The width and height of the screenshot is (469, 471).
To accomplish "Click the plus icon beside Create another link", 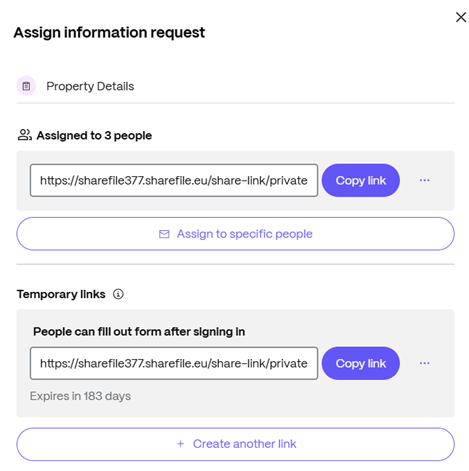I will pos(180,444).
